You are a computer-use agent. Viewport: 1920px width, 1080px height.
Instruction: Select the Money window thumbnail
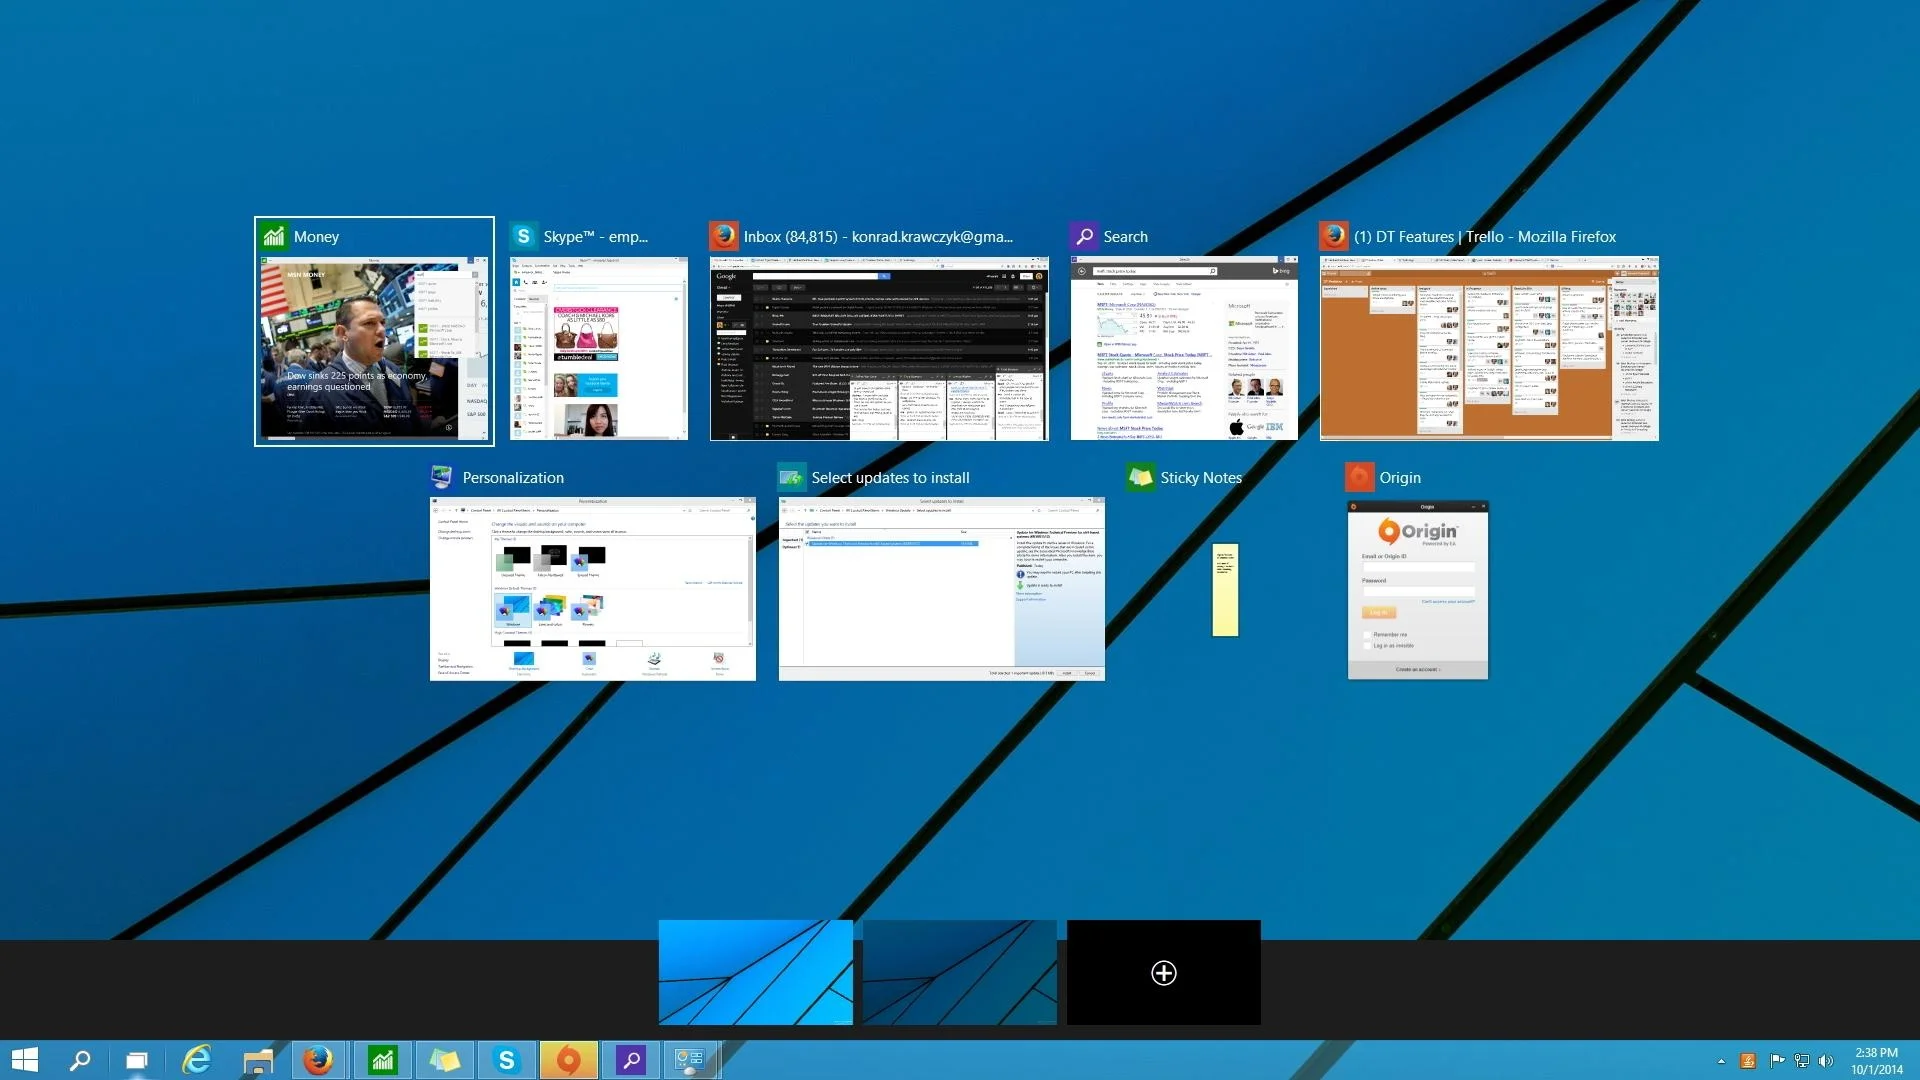[374, 348]
